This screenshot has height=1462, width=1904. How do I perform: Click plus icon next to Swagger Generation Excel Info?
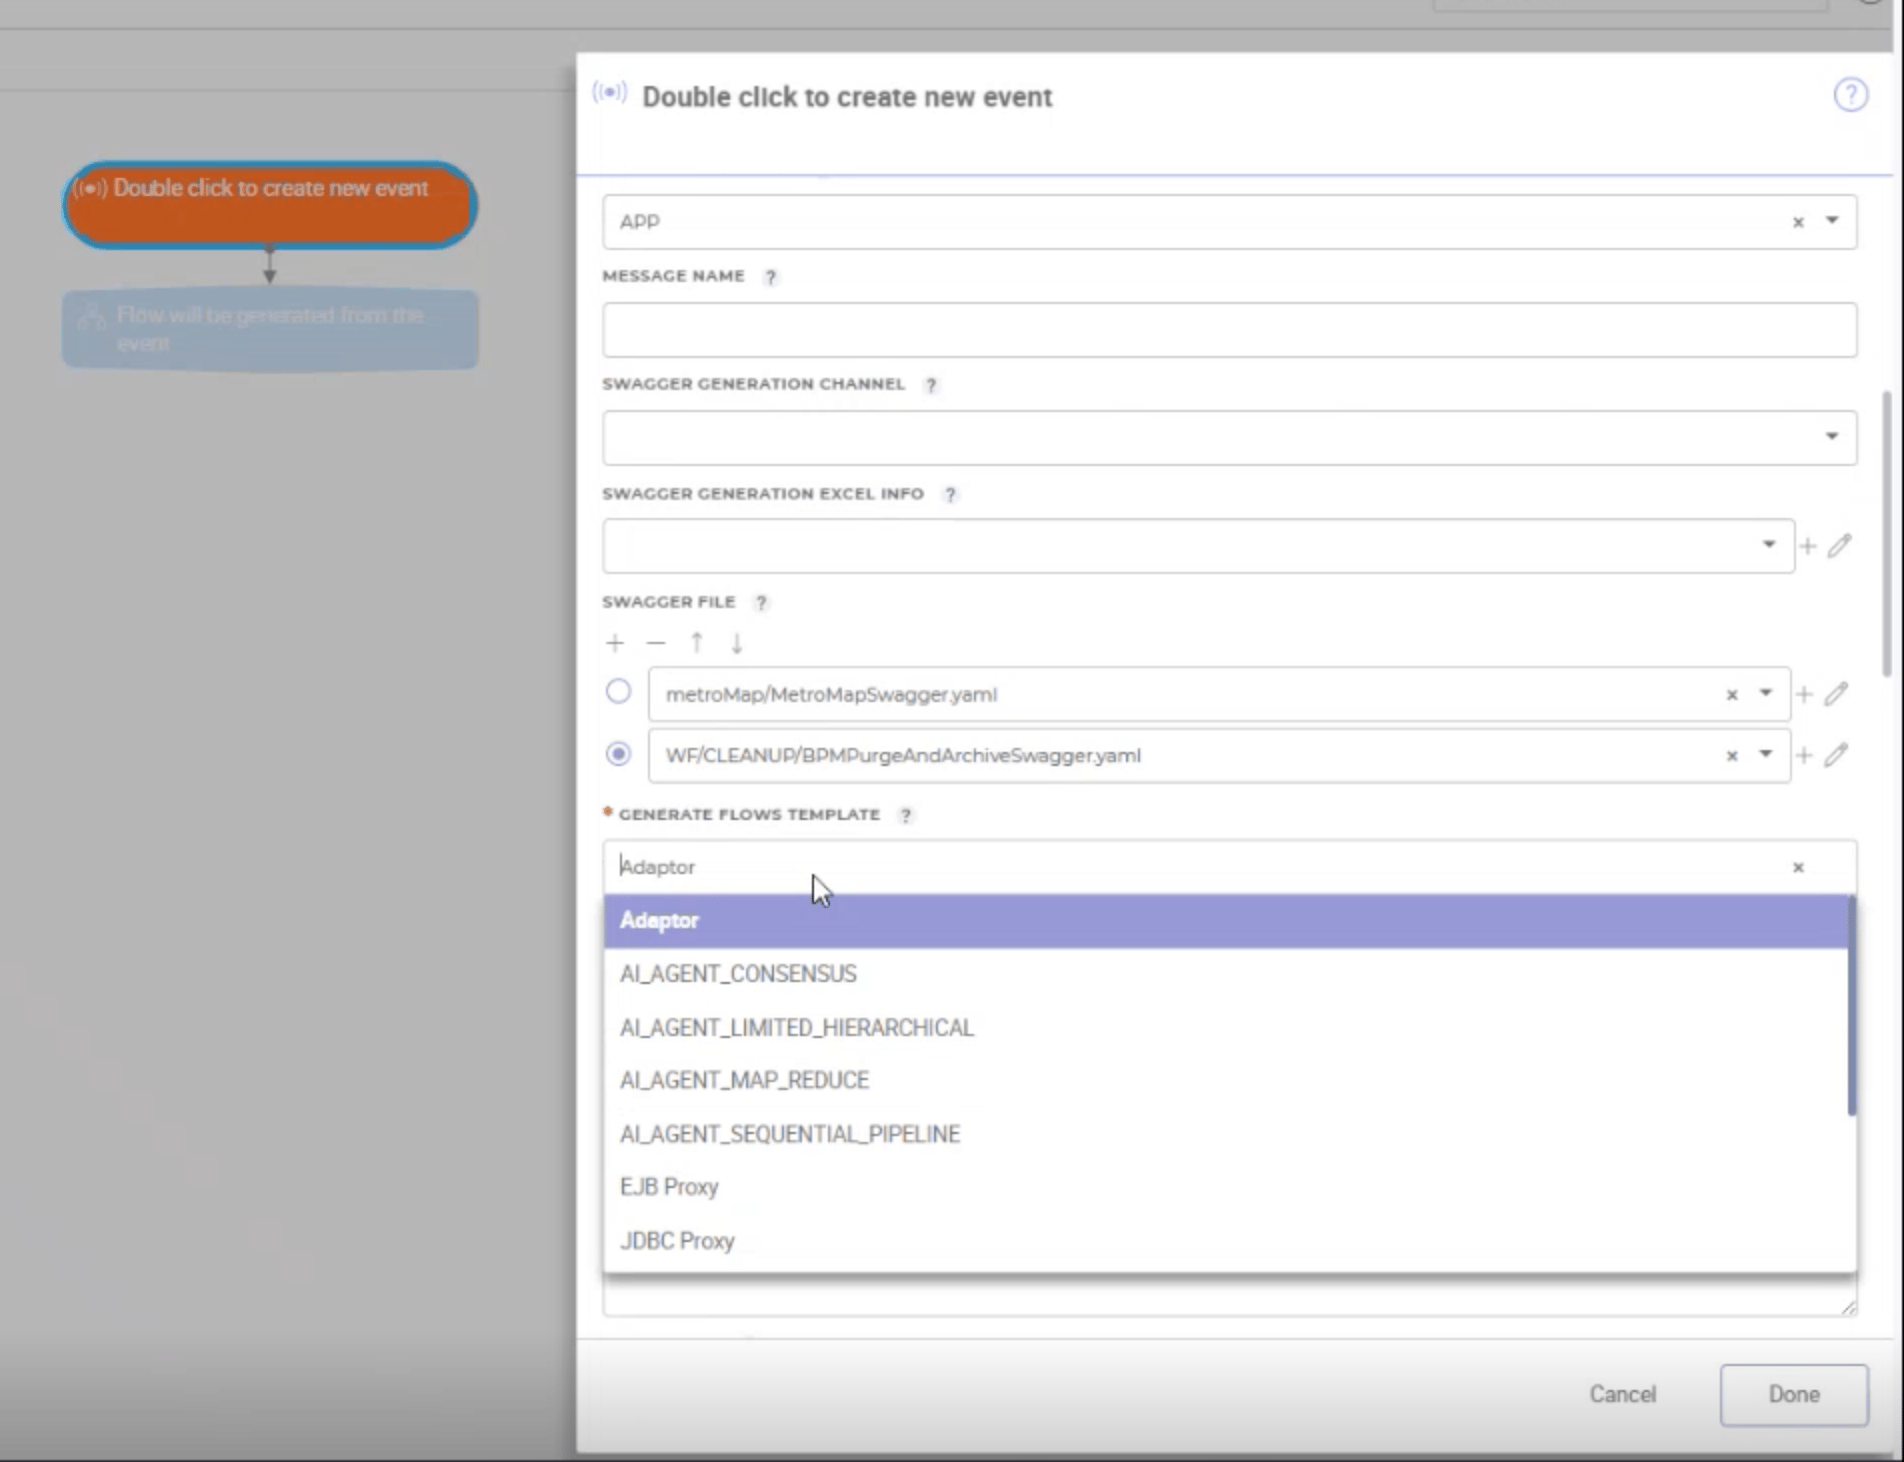[x=1807, y=546]
